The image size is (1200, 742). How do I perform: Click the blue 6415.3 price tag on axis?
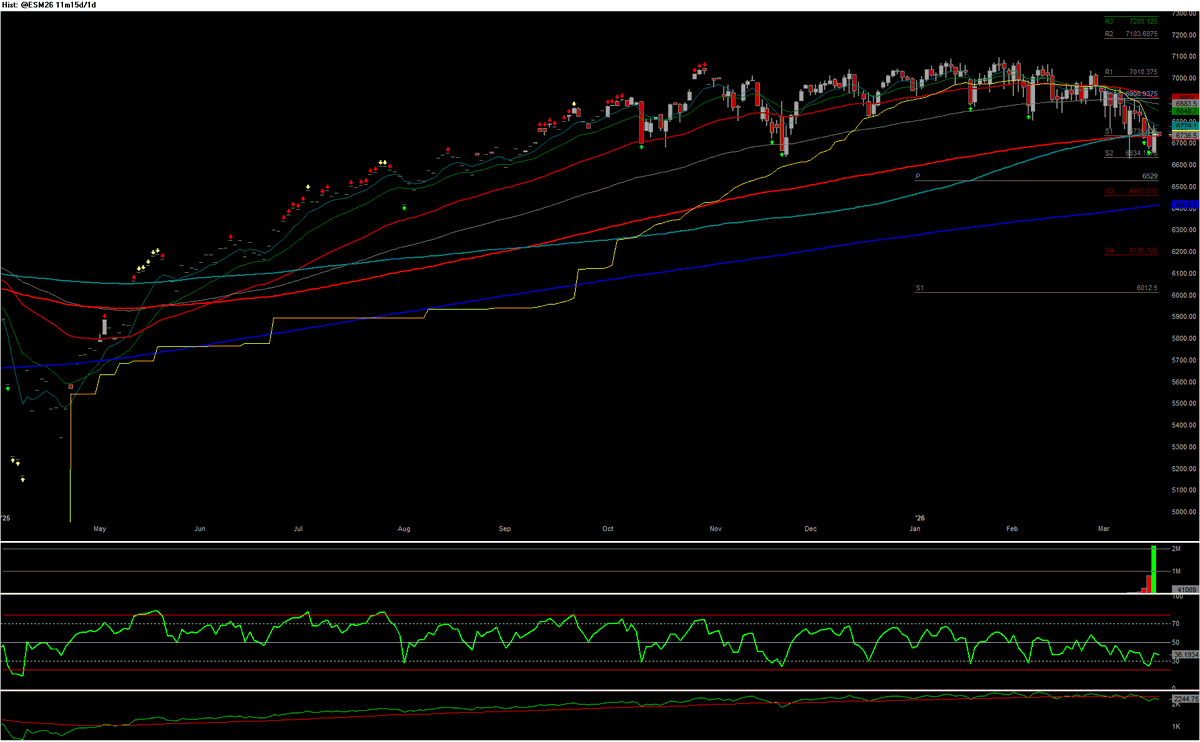[1185, 205]
